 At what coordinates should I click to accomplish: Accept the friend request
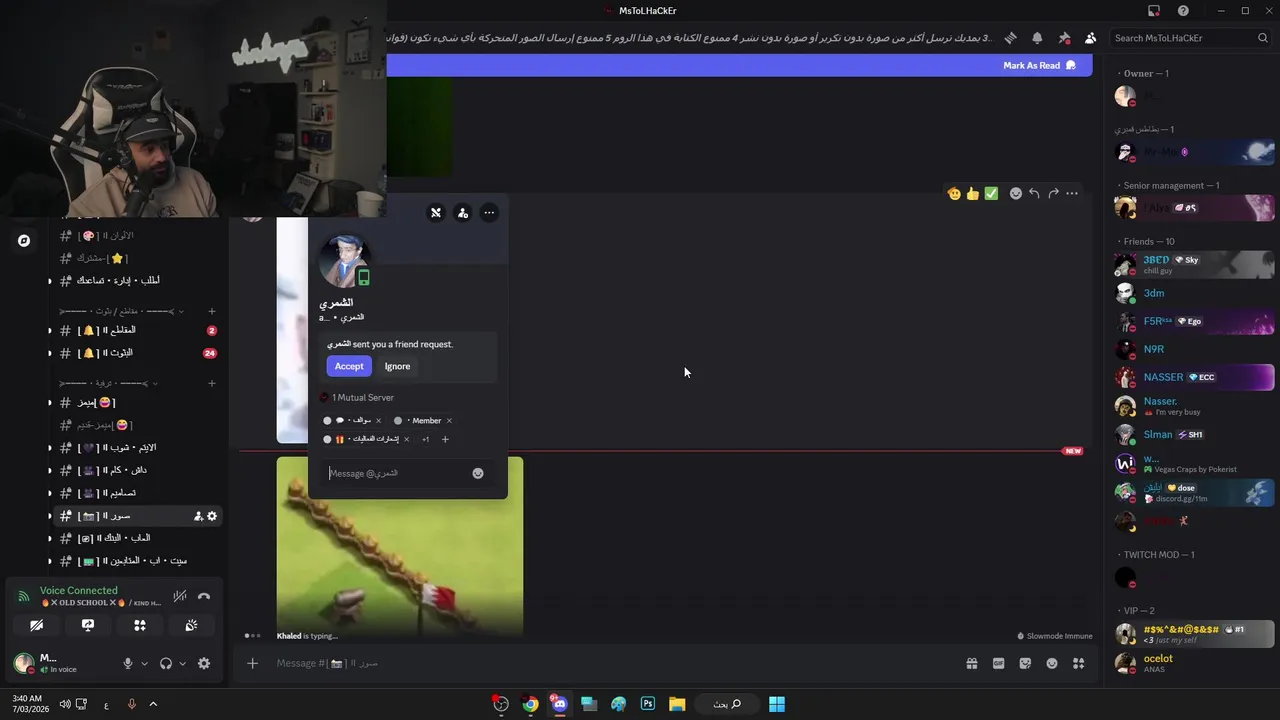[x=349, y=366]
